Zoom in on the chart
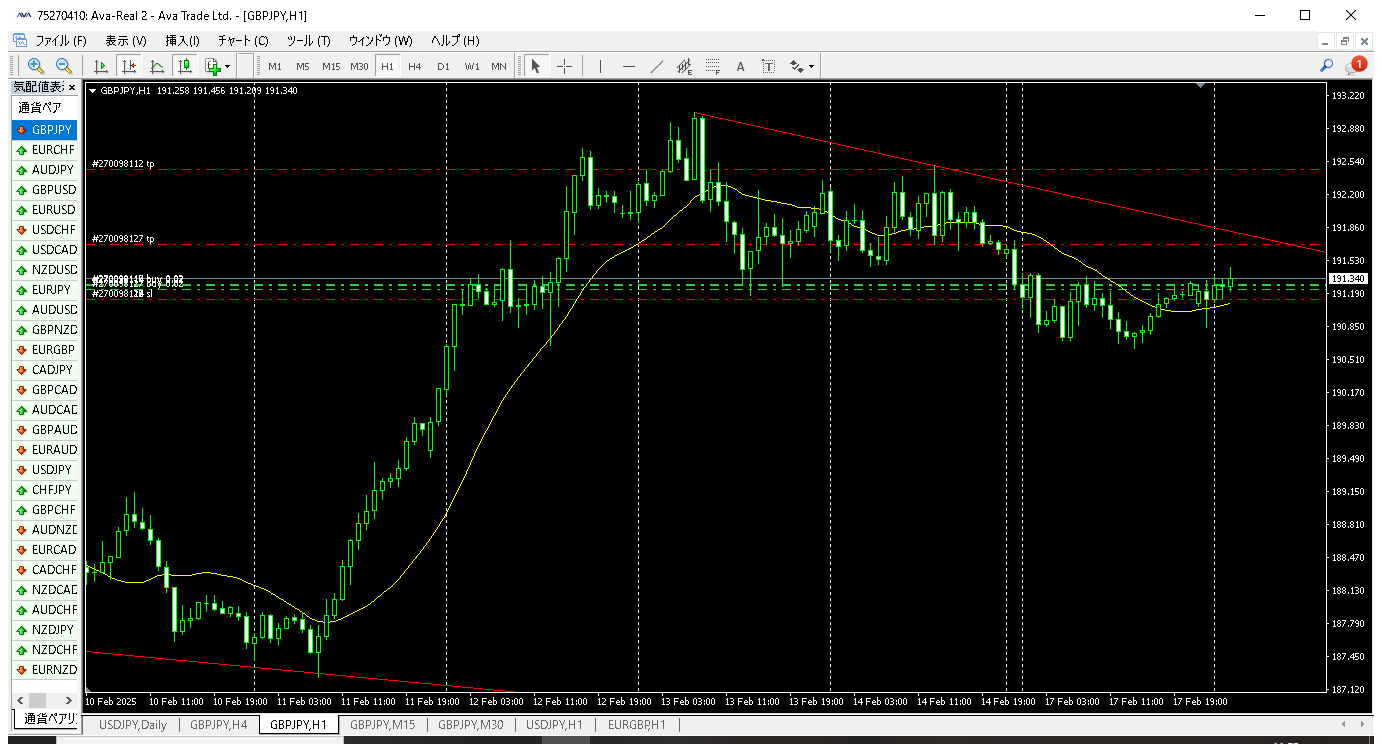This screenshot has height=744, width=1382. 36,66
